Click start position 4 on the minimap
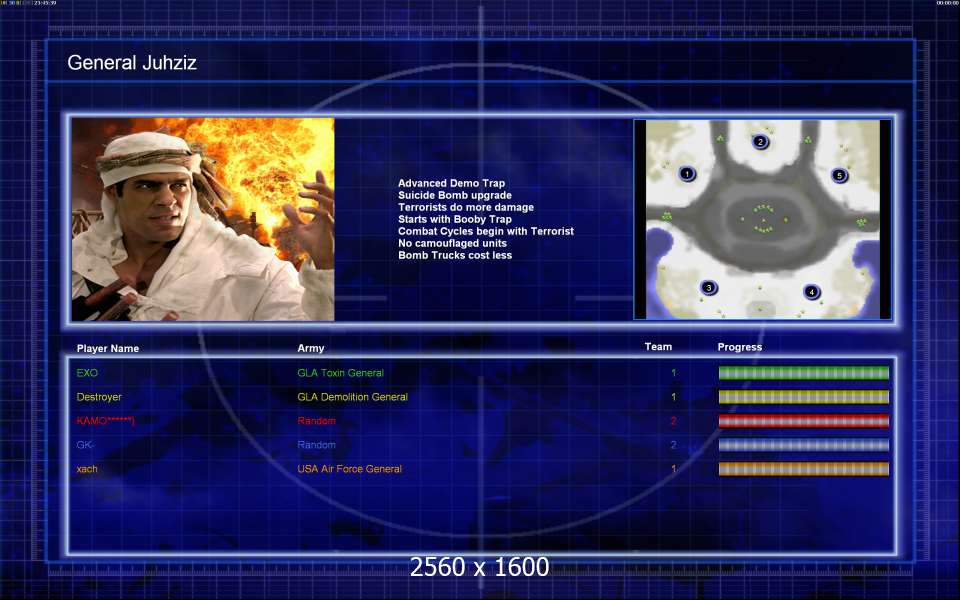The image size is (960, 600). (x=812, y=292)
